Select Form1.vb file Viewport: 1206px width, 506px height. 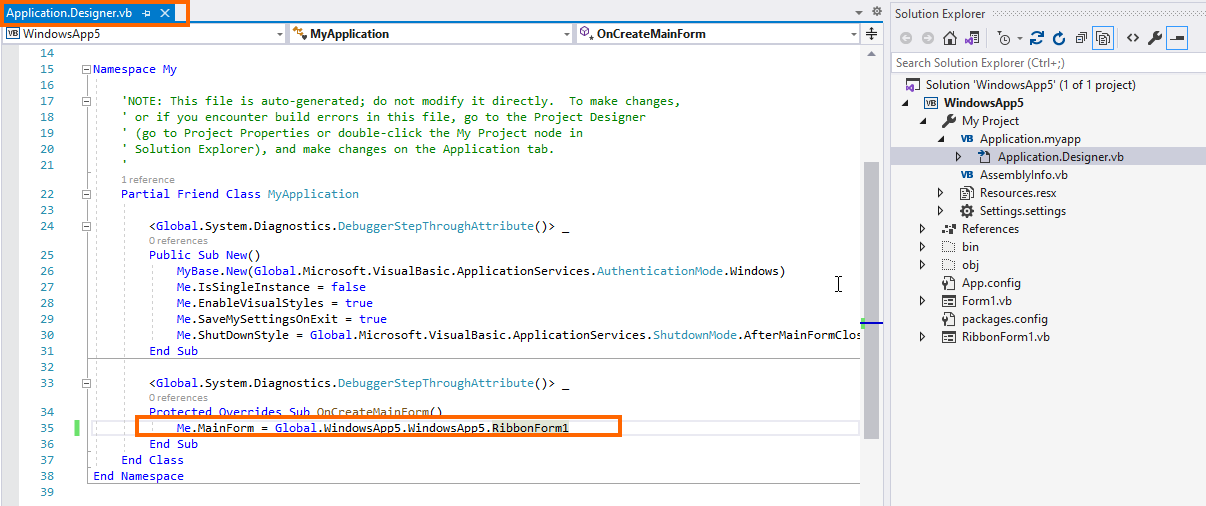point(986,301)
